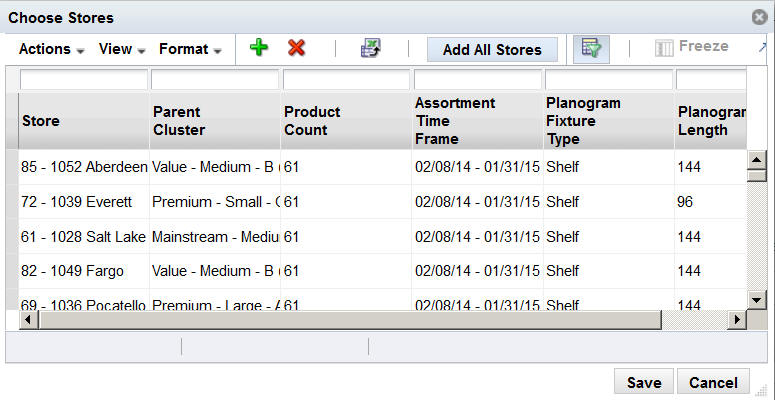Screen dimensions: 775x400
Task: Click the Store column filter field
Action: coord(83,79)
